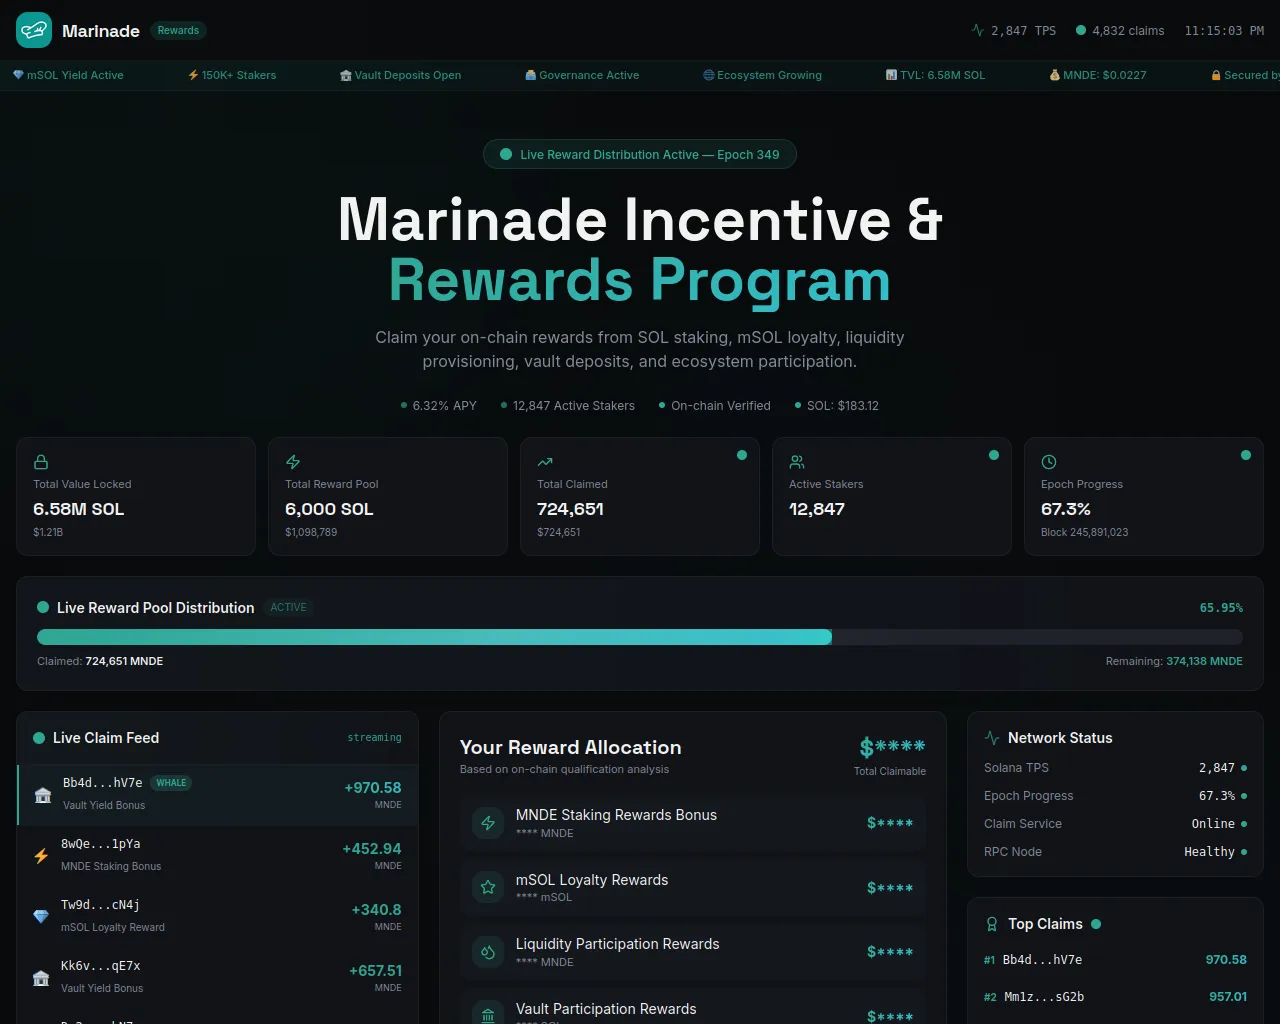The image size is (1280, 1024).
Task: Click the hidden Total Claimable amount
Action: pos(892,747)
